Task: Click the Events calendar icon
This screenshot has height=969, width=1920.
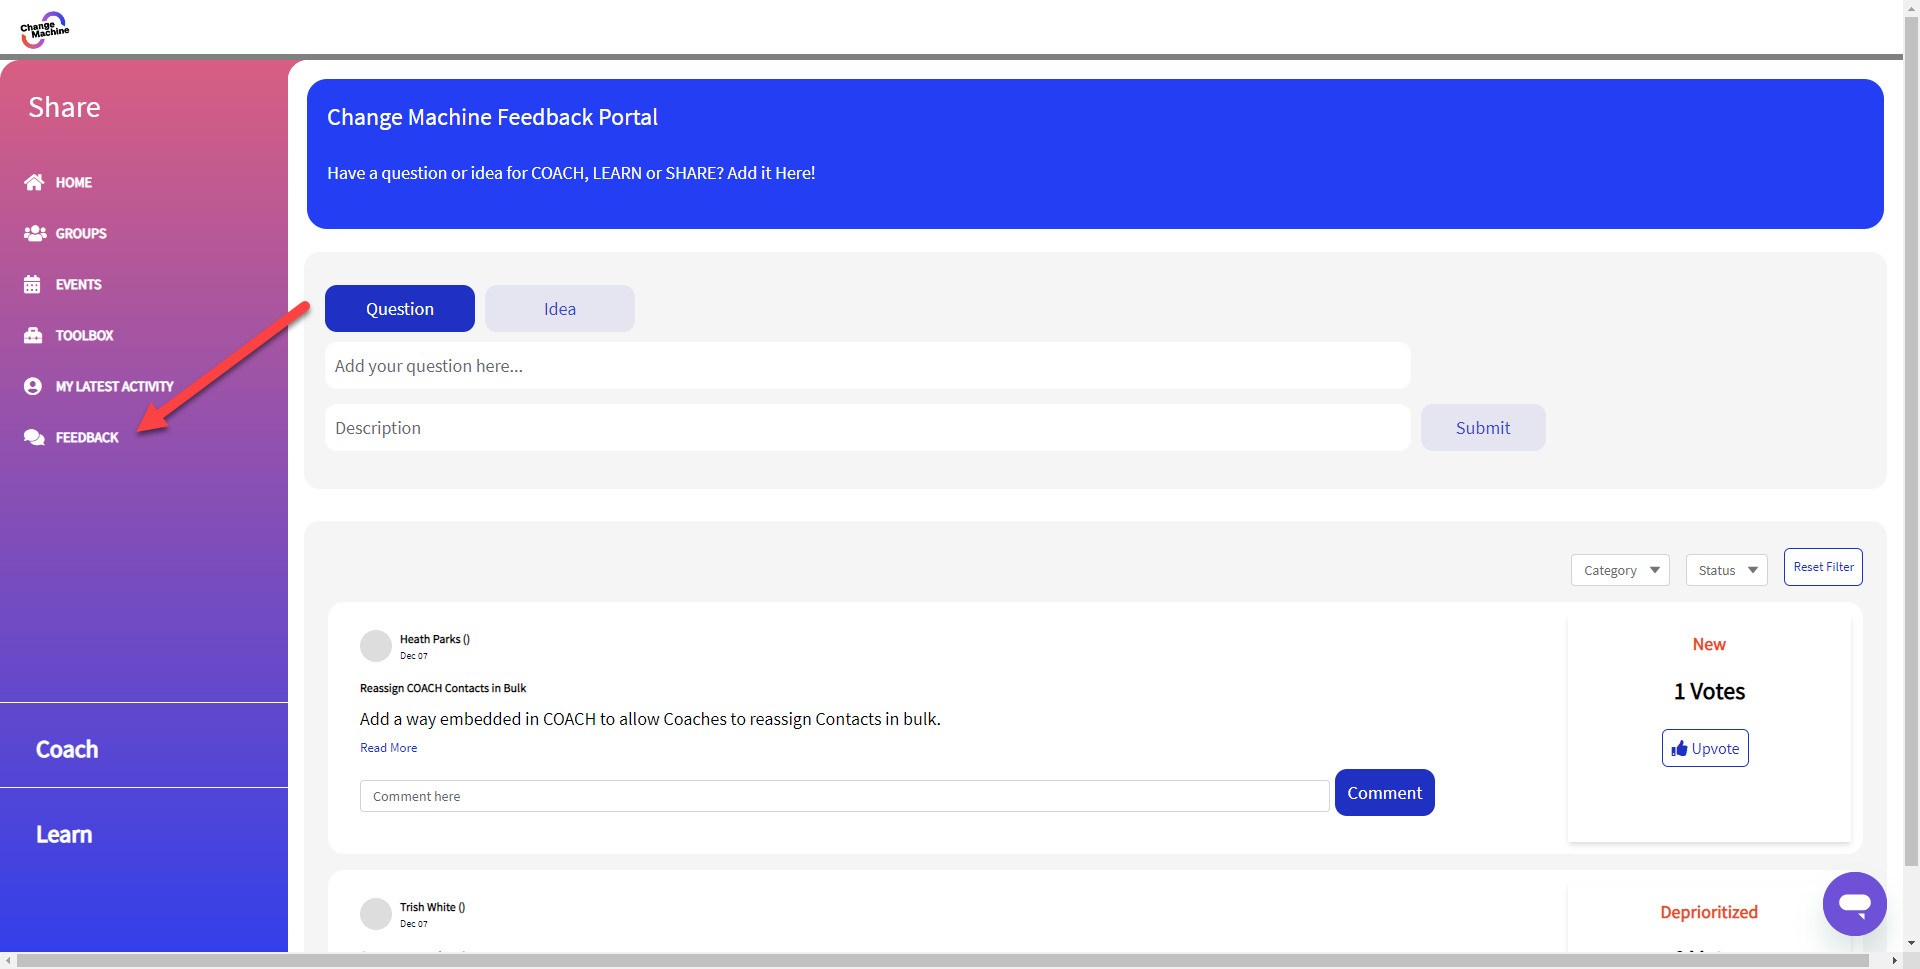Action: [x=32, y=284]
